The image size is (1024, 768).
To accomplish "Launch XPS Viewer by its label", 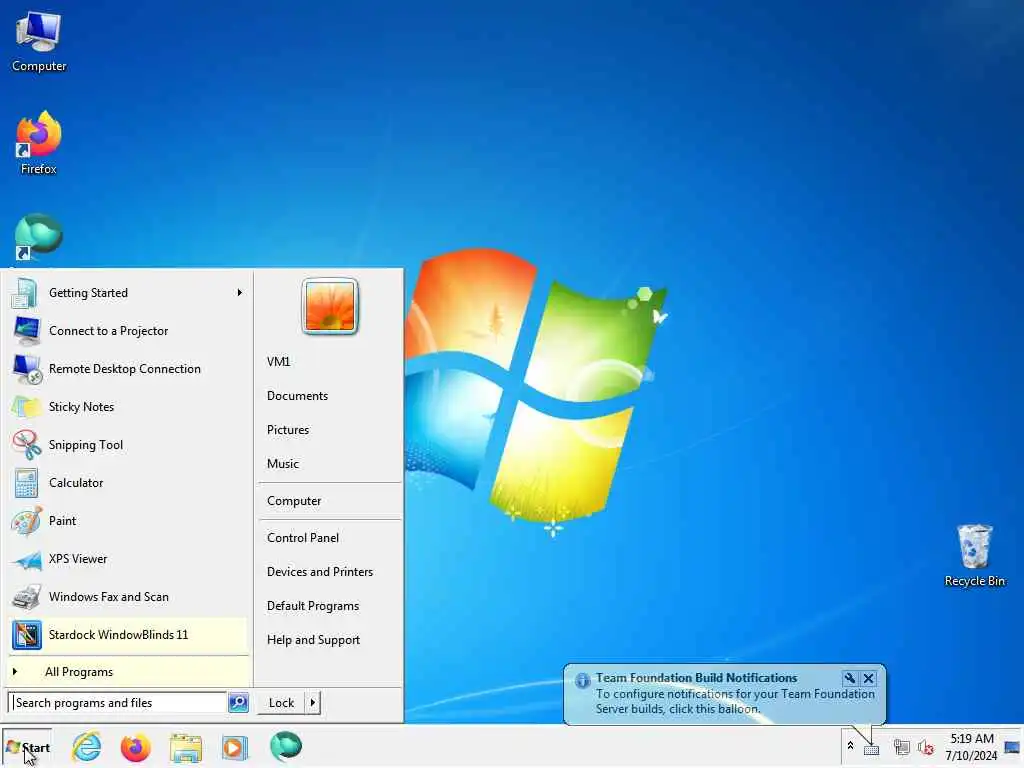I will [x=78, y=559].
